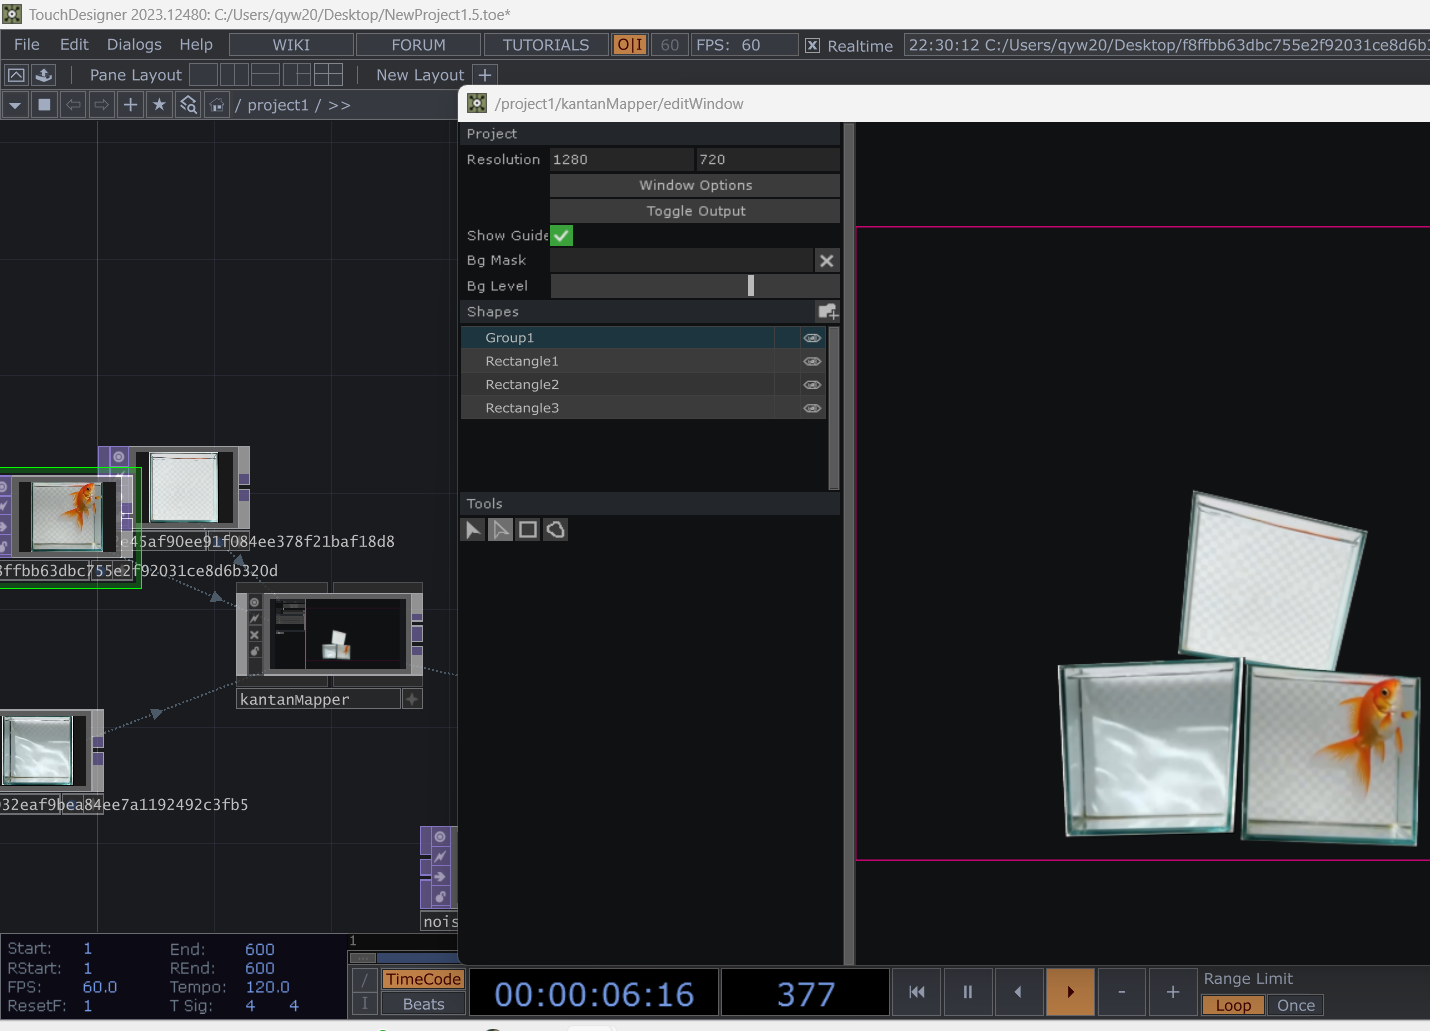This screenshot has height=1031, width=1430.
Task: Open the pane type dropdown arrow
Action: pos(15,104)
